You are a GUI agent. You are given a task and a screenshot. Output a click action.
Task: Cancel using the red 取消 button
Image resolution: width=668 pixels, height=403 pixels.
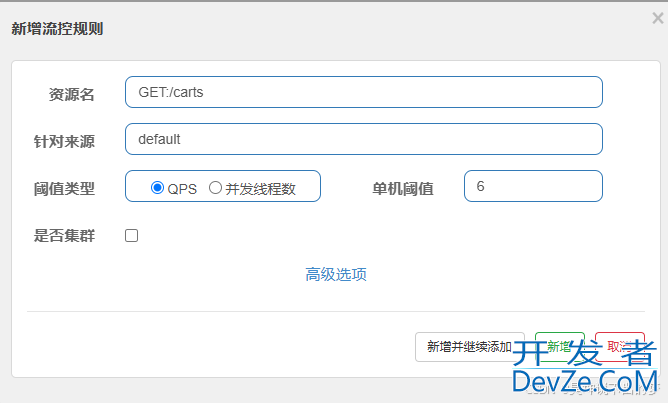click(619, 347)
